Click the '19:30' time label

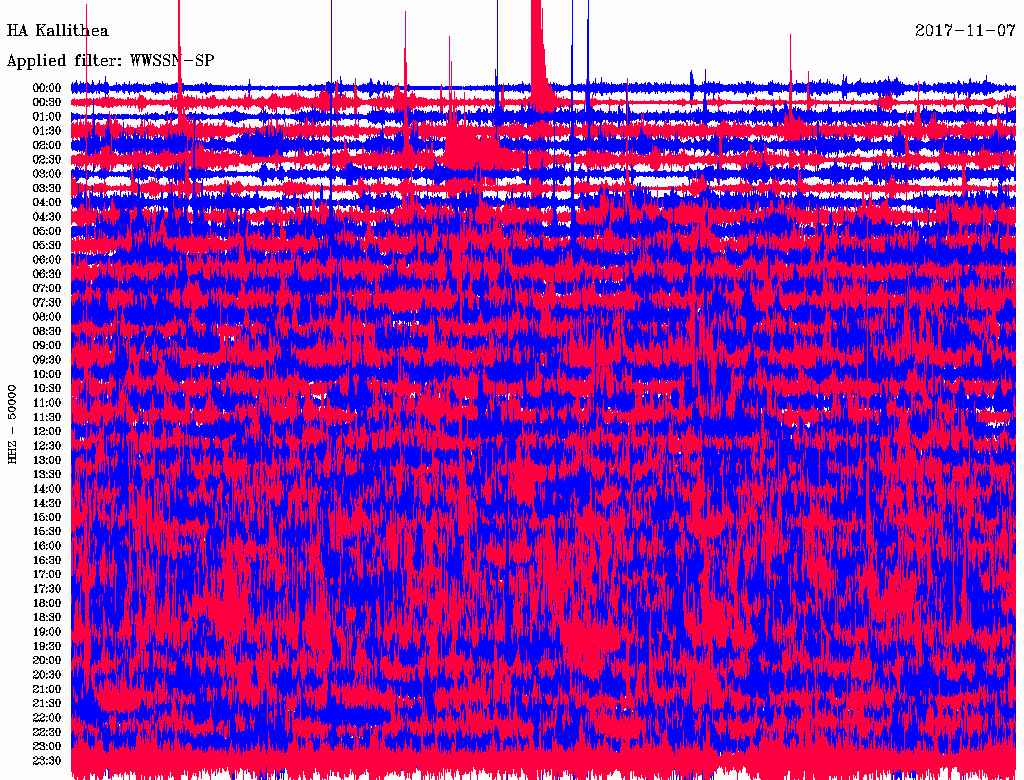[x=47, y=646]
